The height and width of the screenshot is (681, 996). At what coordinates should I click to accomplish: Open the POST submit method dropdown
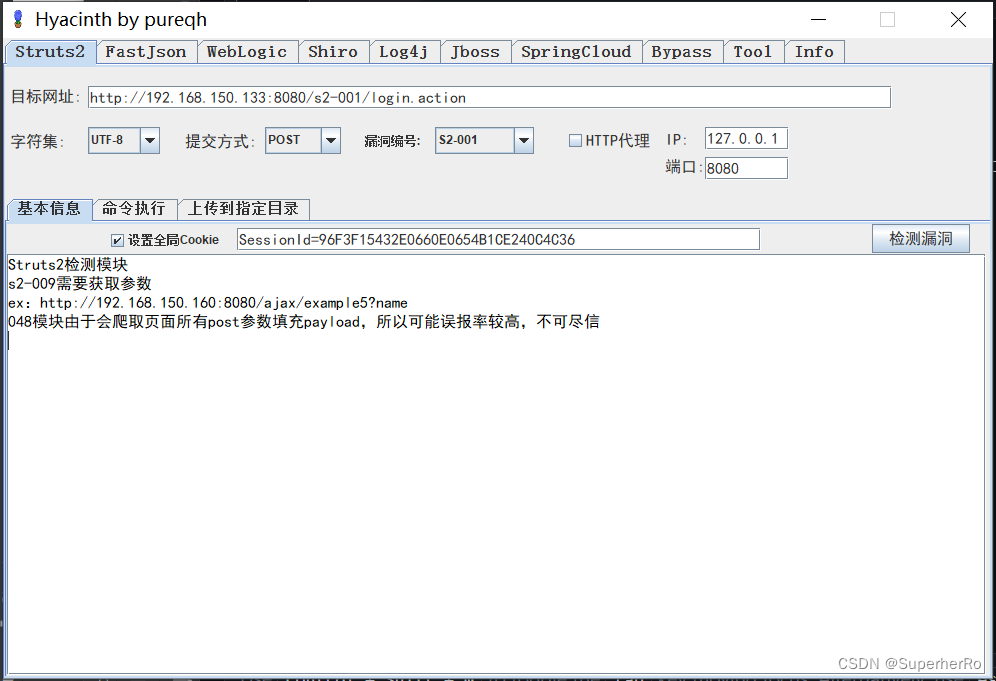[x=330, y=140]
